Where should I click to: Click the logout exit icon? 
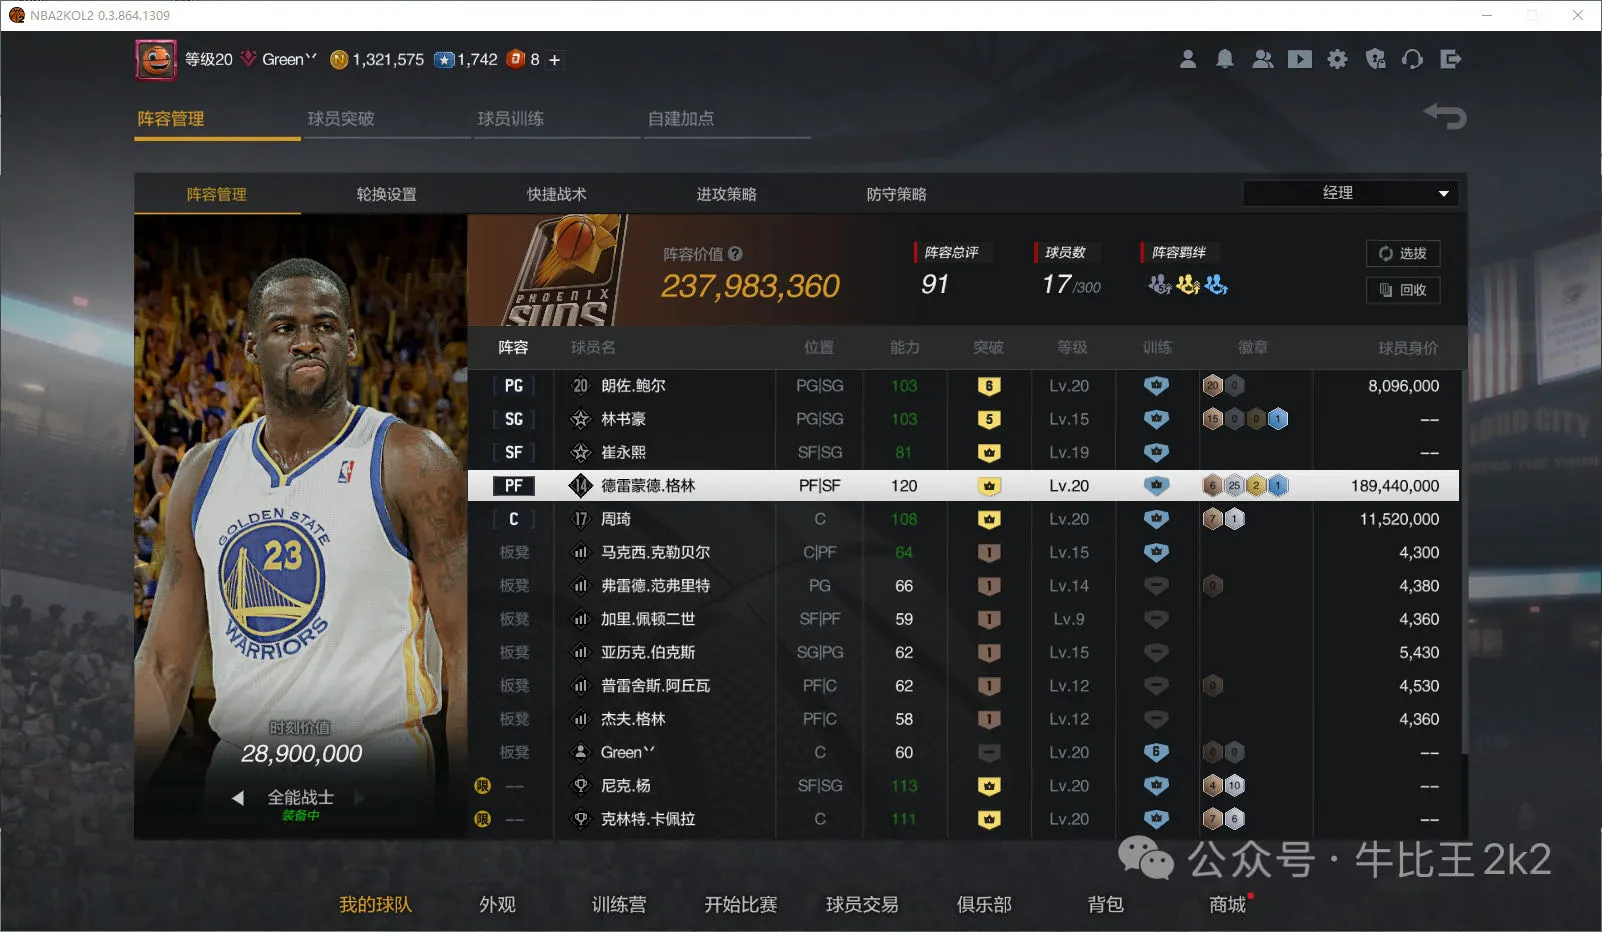pyautogui.click(x=1450, y=60)
